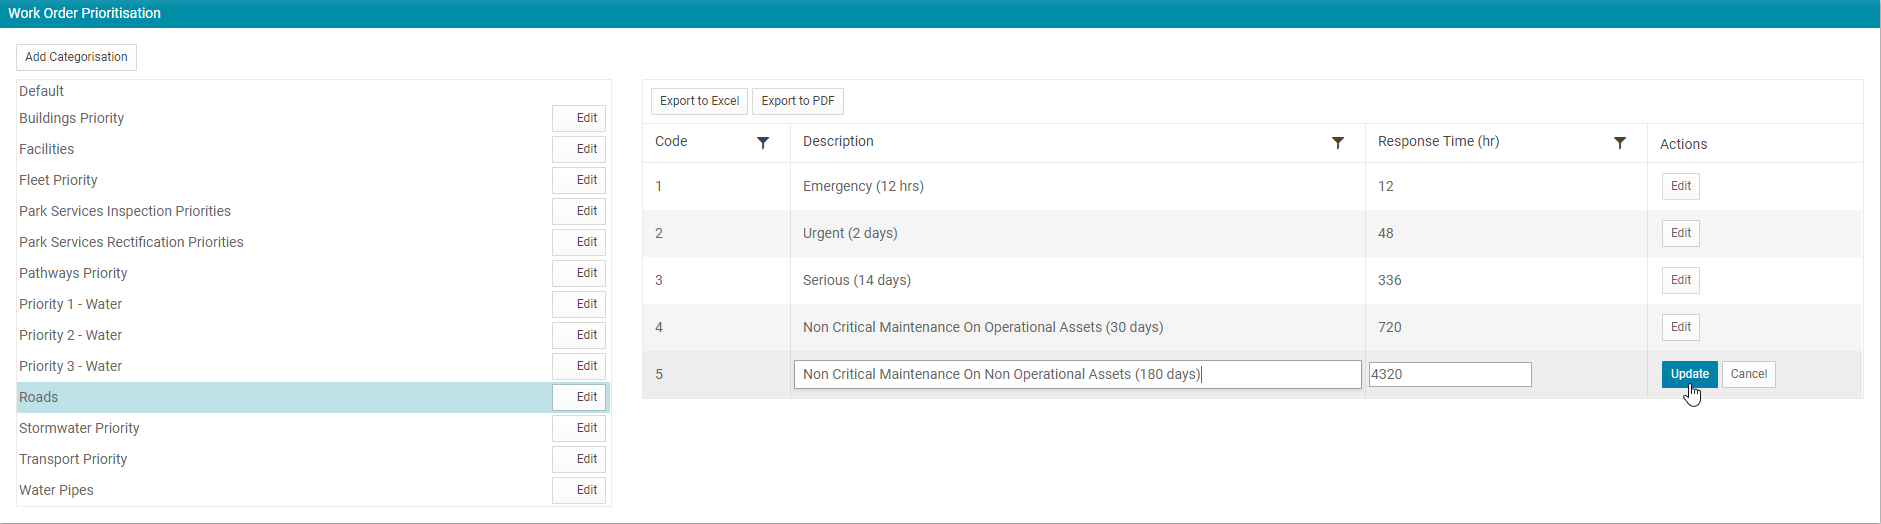Image resolution: width=1881 pixels, height=524 pixels.
Task: Click into the Description text field for row 5
Action: tap(1077, 374)
